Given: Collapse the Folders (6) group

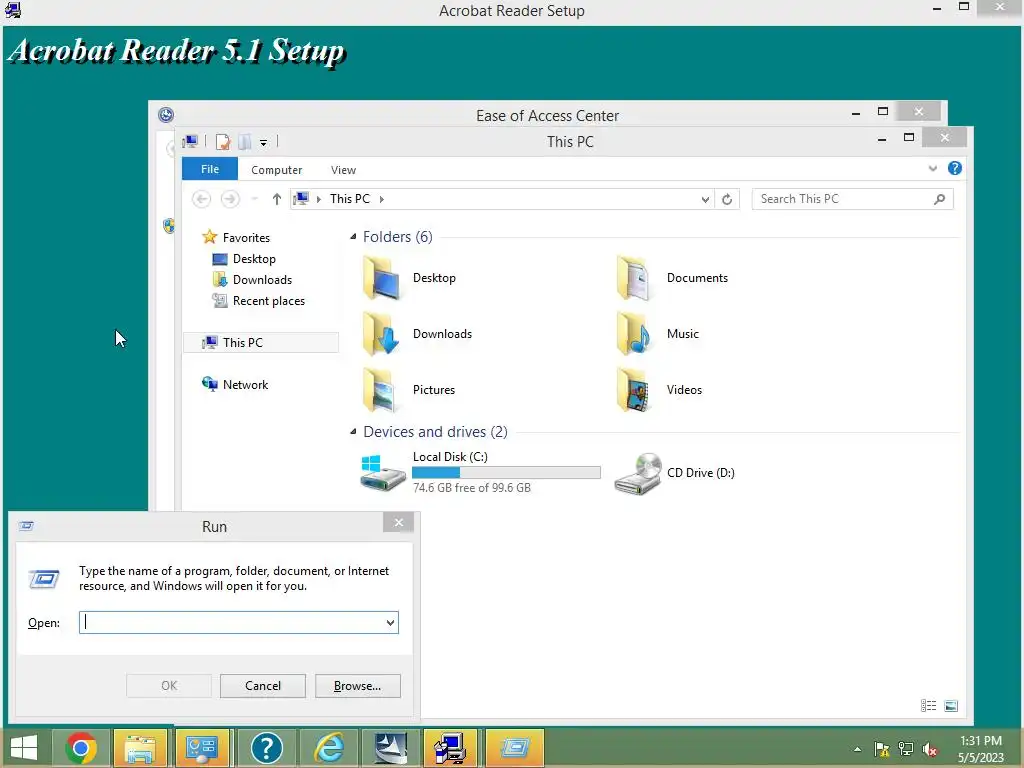Looking at the screenshot, I should pos(353,236).
